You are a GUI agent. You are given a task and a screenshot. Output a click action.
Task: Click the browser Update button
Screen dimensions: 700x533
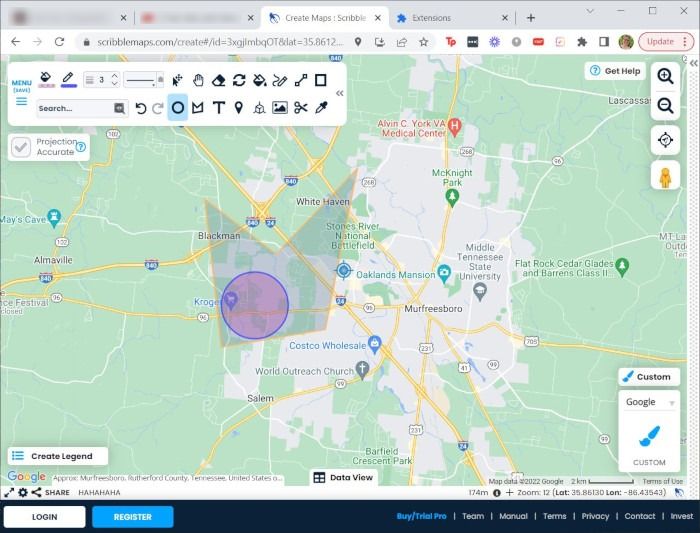pyautogui.click(x=665, y=42)
